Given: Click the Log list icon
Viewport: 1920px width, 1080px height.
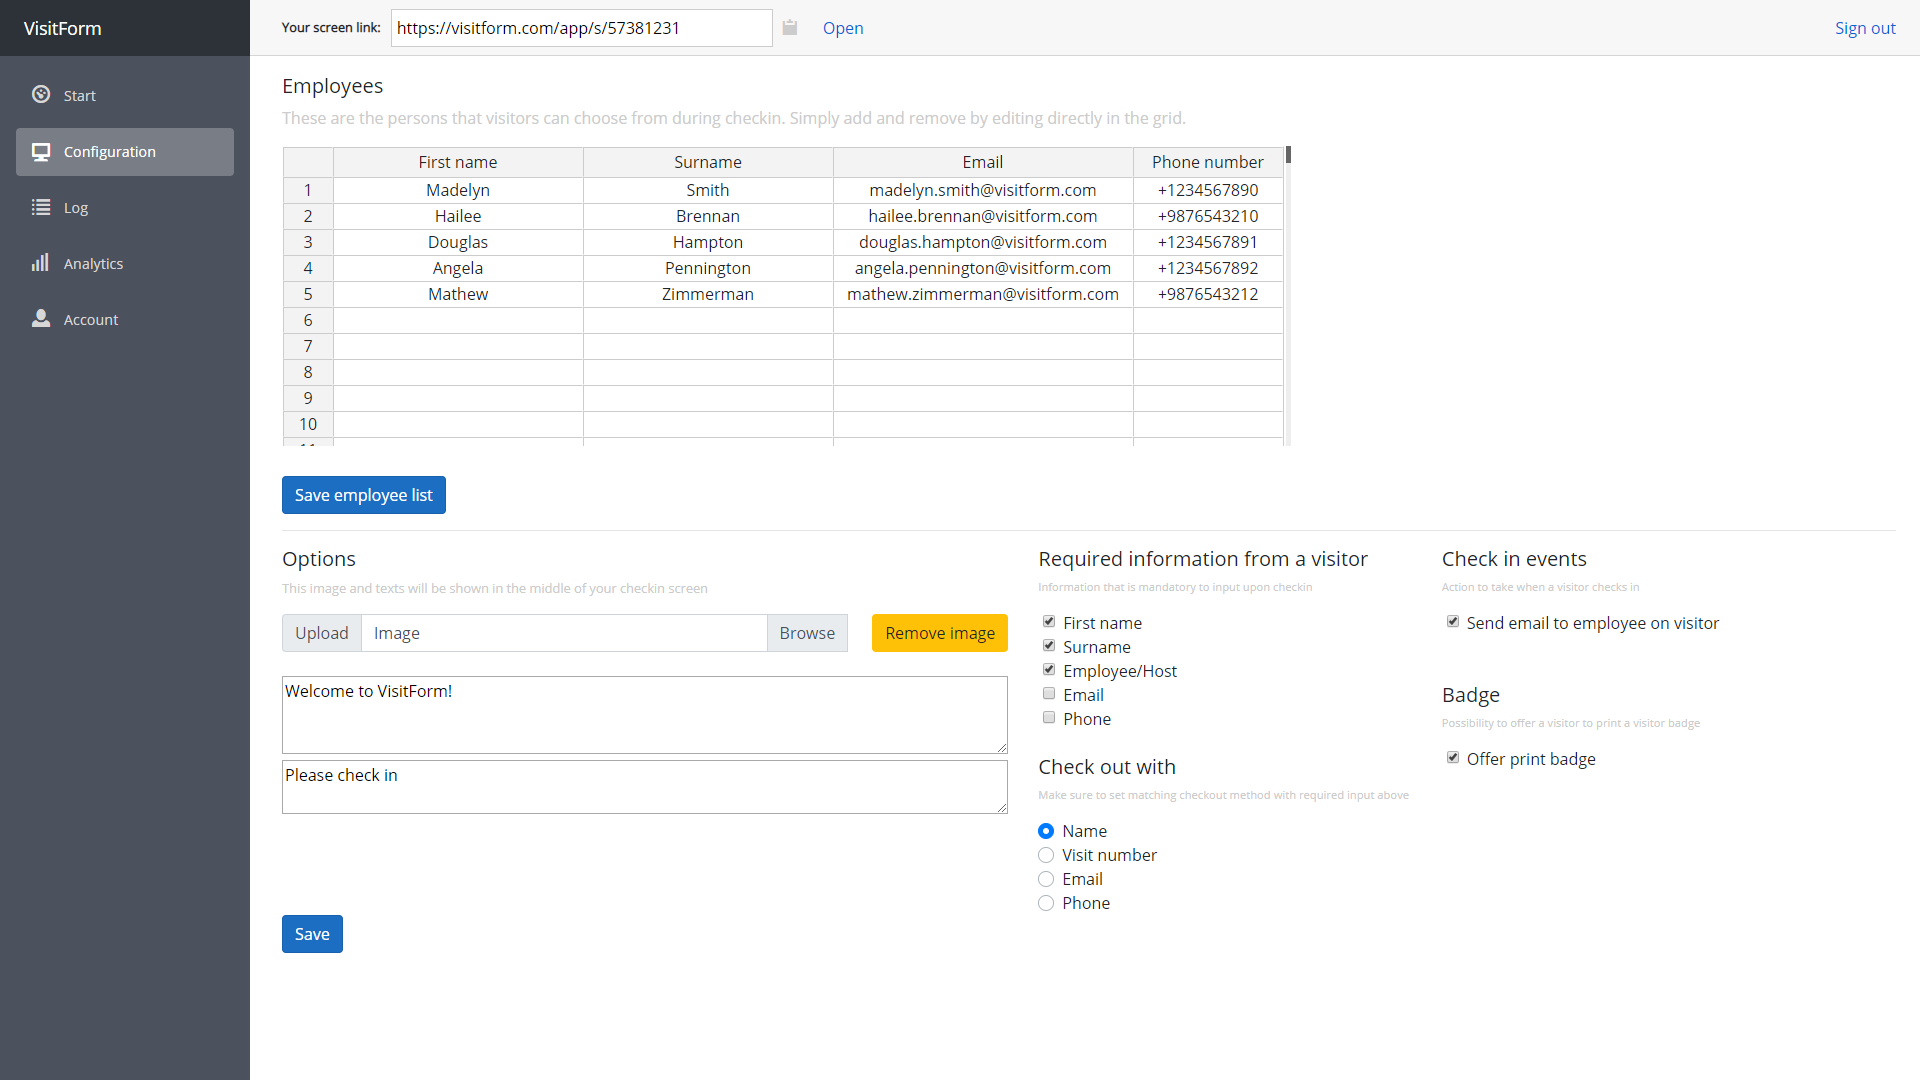Looking at the screenshot, I should [x=41, y=208].
